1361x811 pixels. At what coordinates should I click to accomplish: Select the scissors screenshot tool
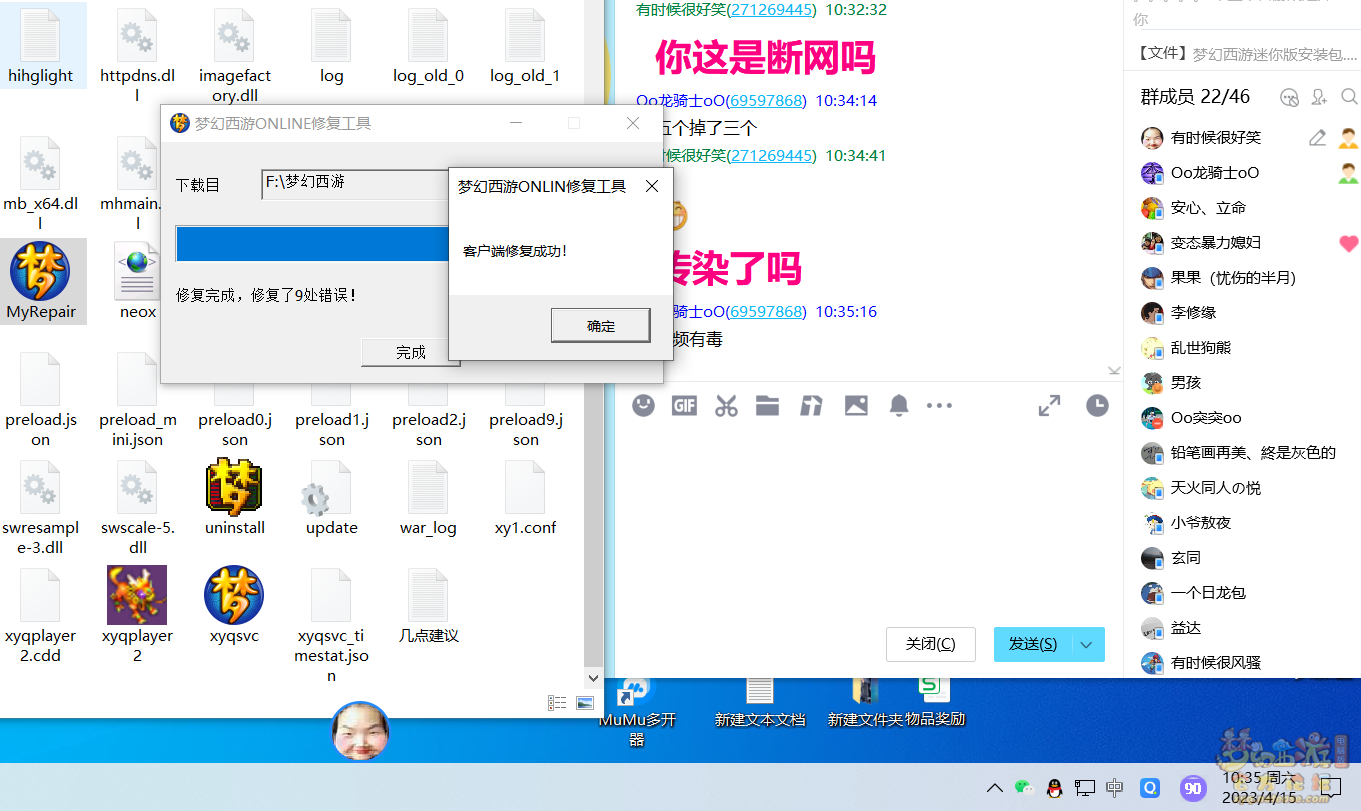[x=726, y=406]
